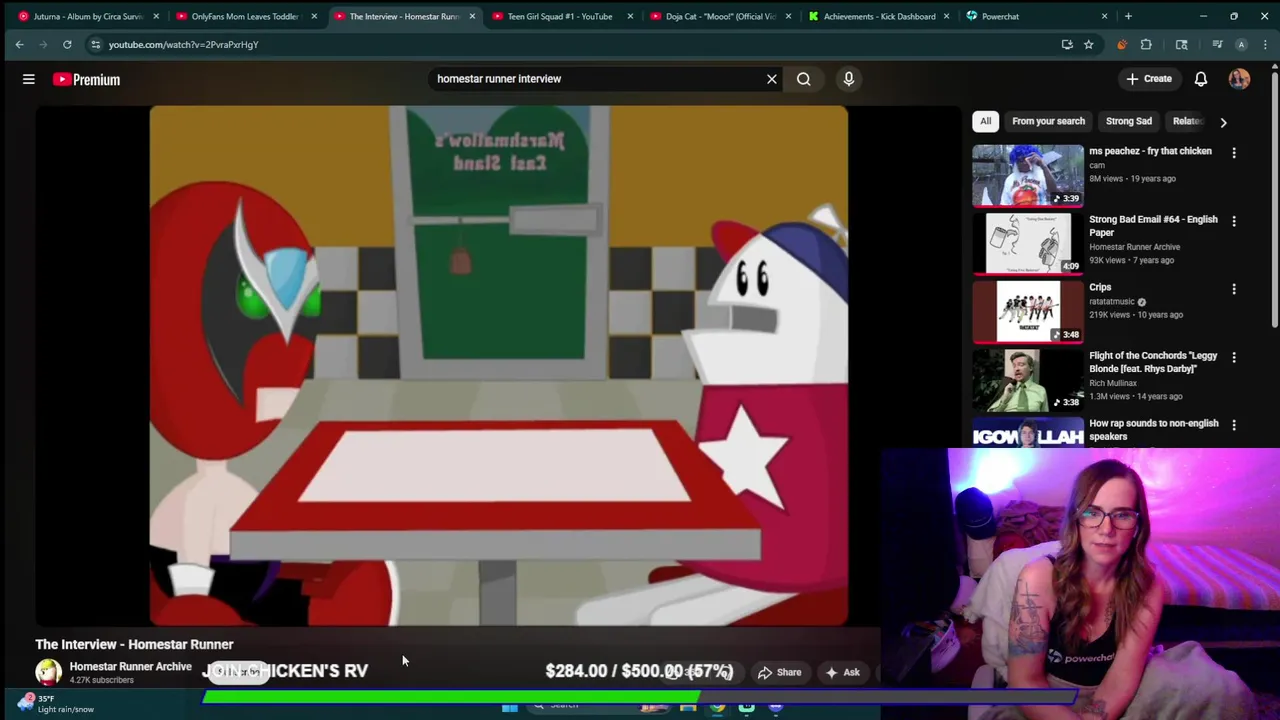Clear the search box with the X
This screenshot has height=720, width=1280.
coord(772,79)
